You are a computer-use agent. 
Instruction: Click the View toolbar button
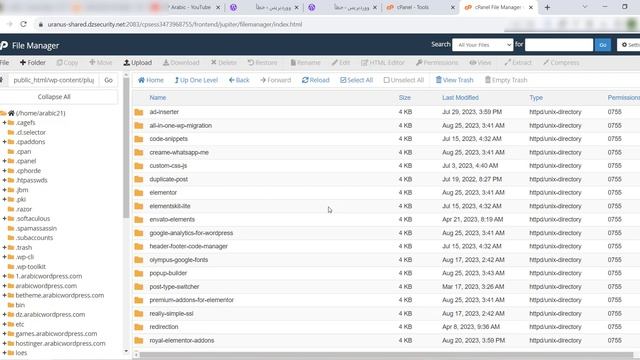(480, 62)
